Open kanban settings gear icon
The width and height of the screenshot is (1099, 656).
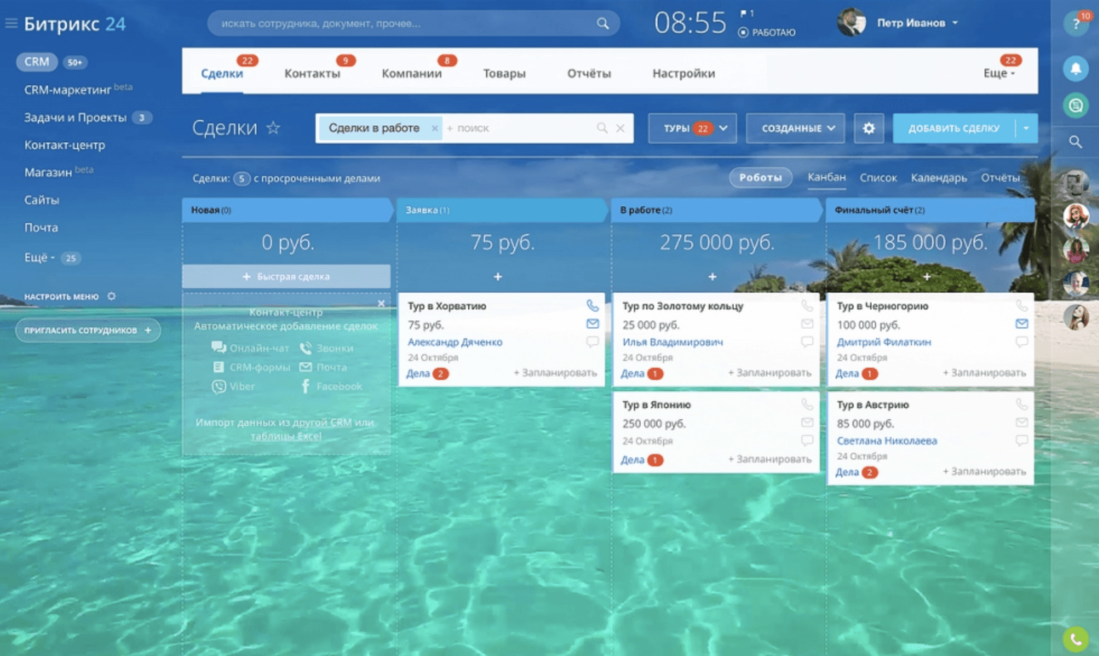point(868,128)
